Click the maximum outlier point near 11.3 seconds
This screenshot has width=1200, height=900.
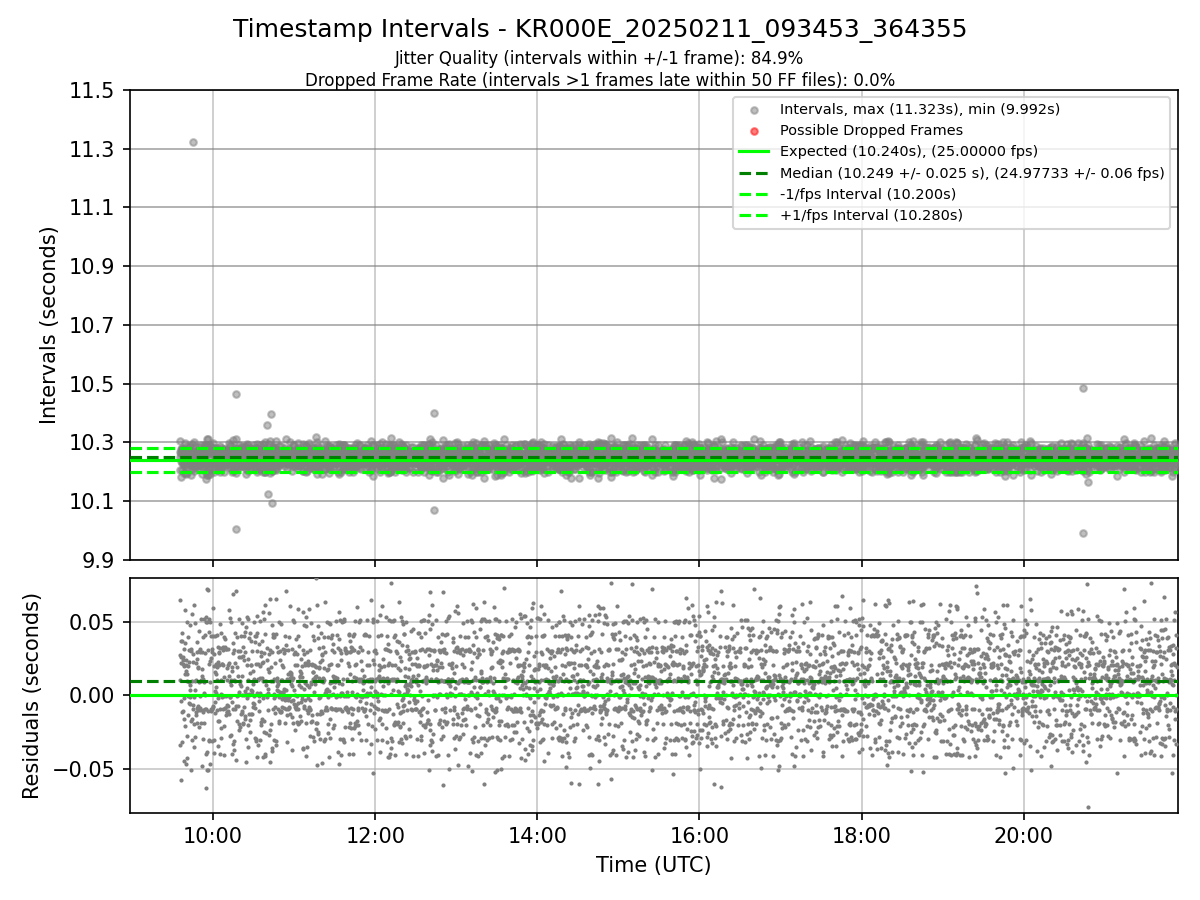click(x=193, y=142)
